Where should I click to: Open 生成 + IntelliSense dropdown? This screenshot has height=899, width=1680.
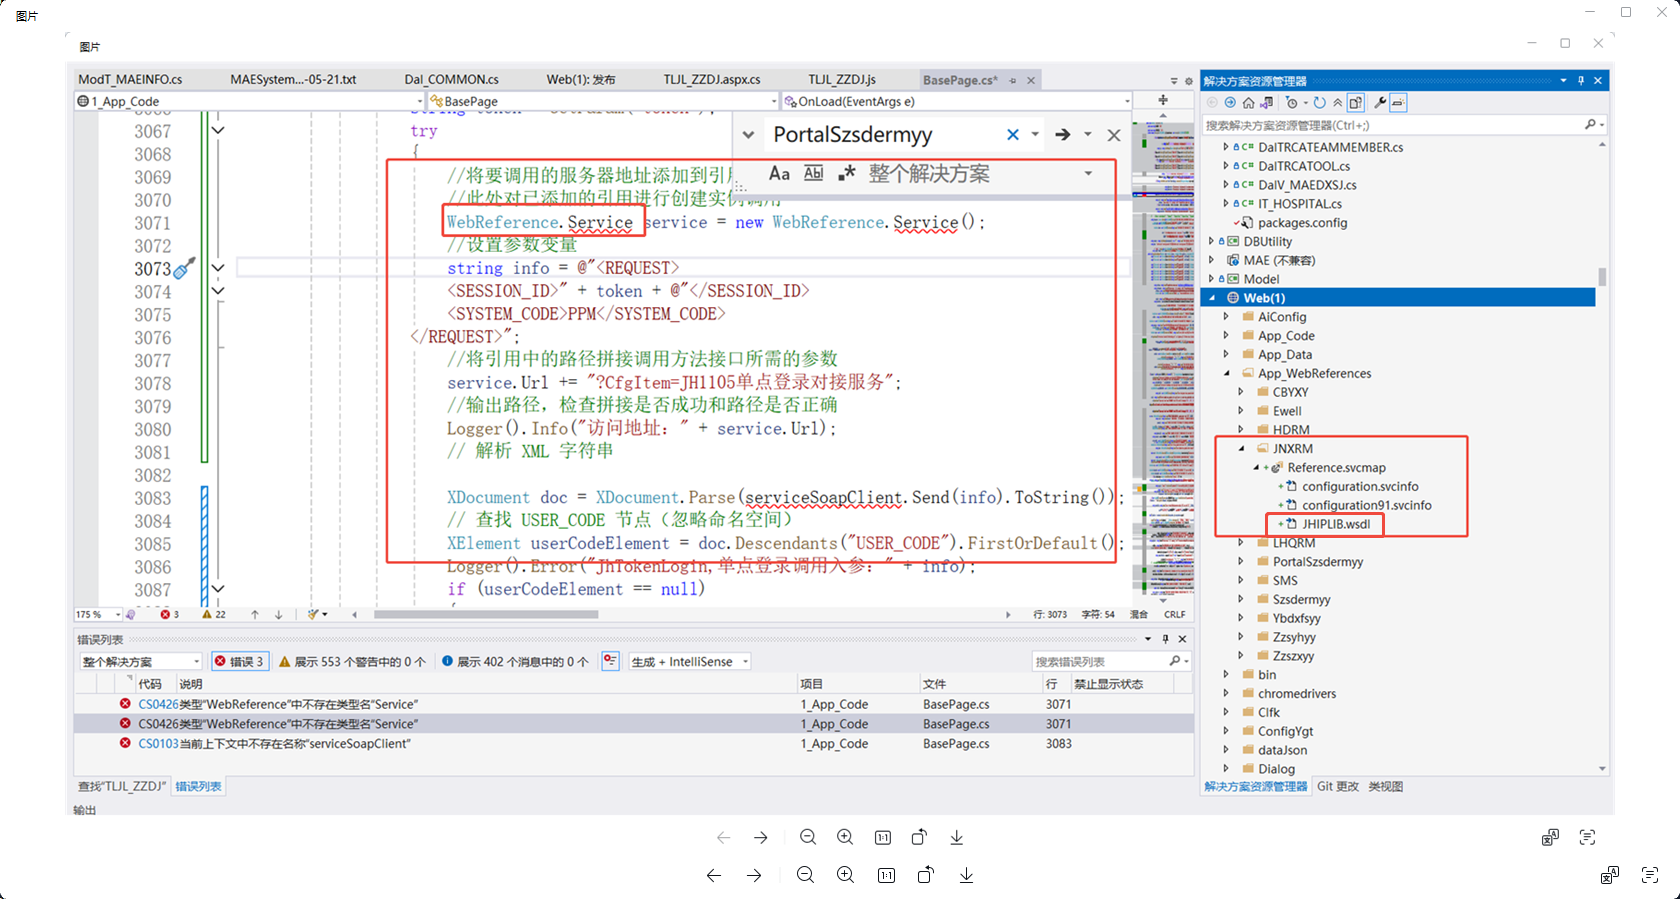click(746, 661)
